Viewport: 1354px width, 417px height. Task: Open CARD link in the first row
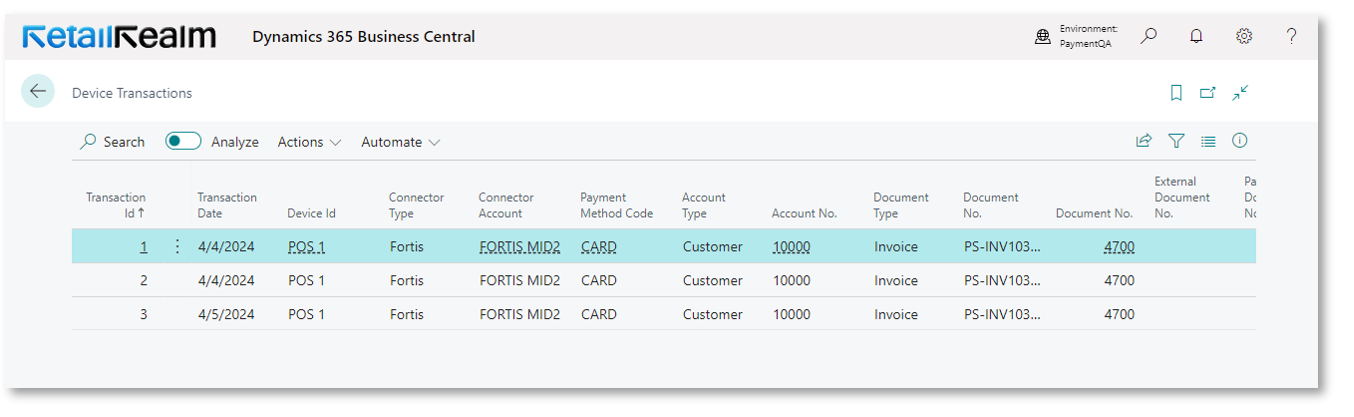[x=599, y=246]
